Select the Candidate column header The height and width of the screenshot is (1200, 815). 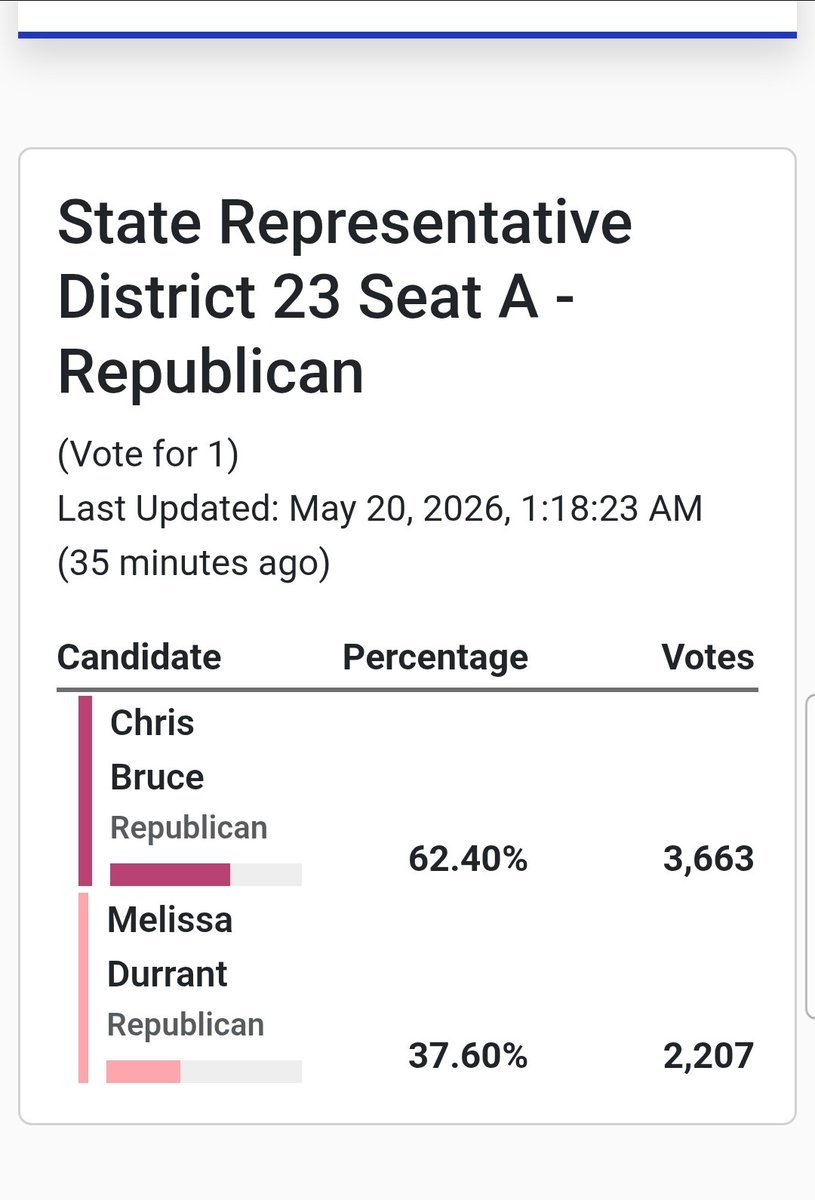point(139,657)
